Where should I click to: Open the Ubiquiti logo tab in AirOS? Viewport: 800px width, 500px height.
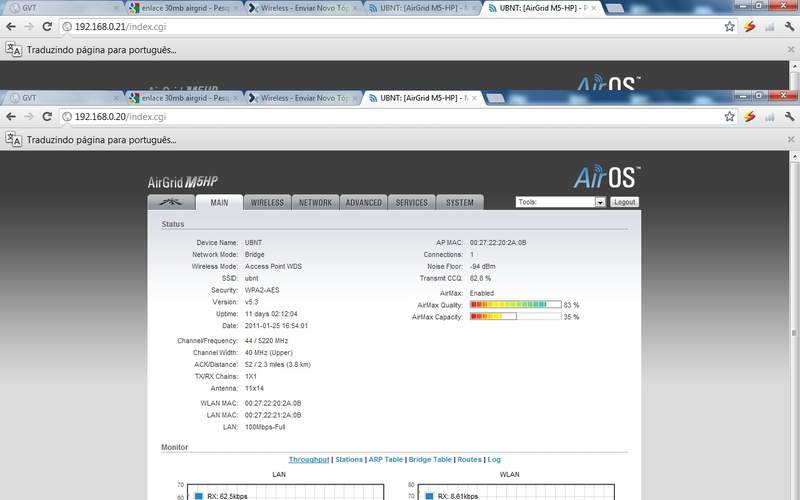(171, 203)
